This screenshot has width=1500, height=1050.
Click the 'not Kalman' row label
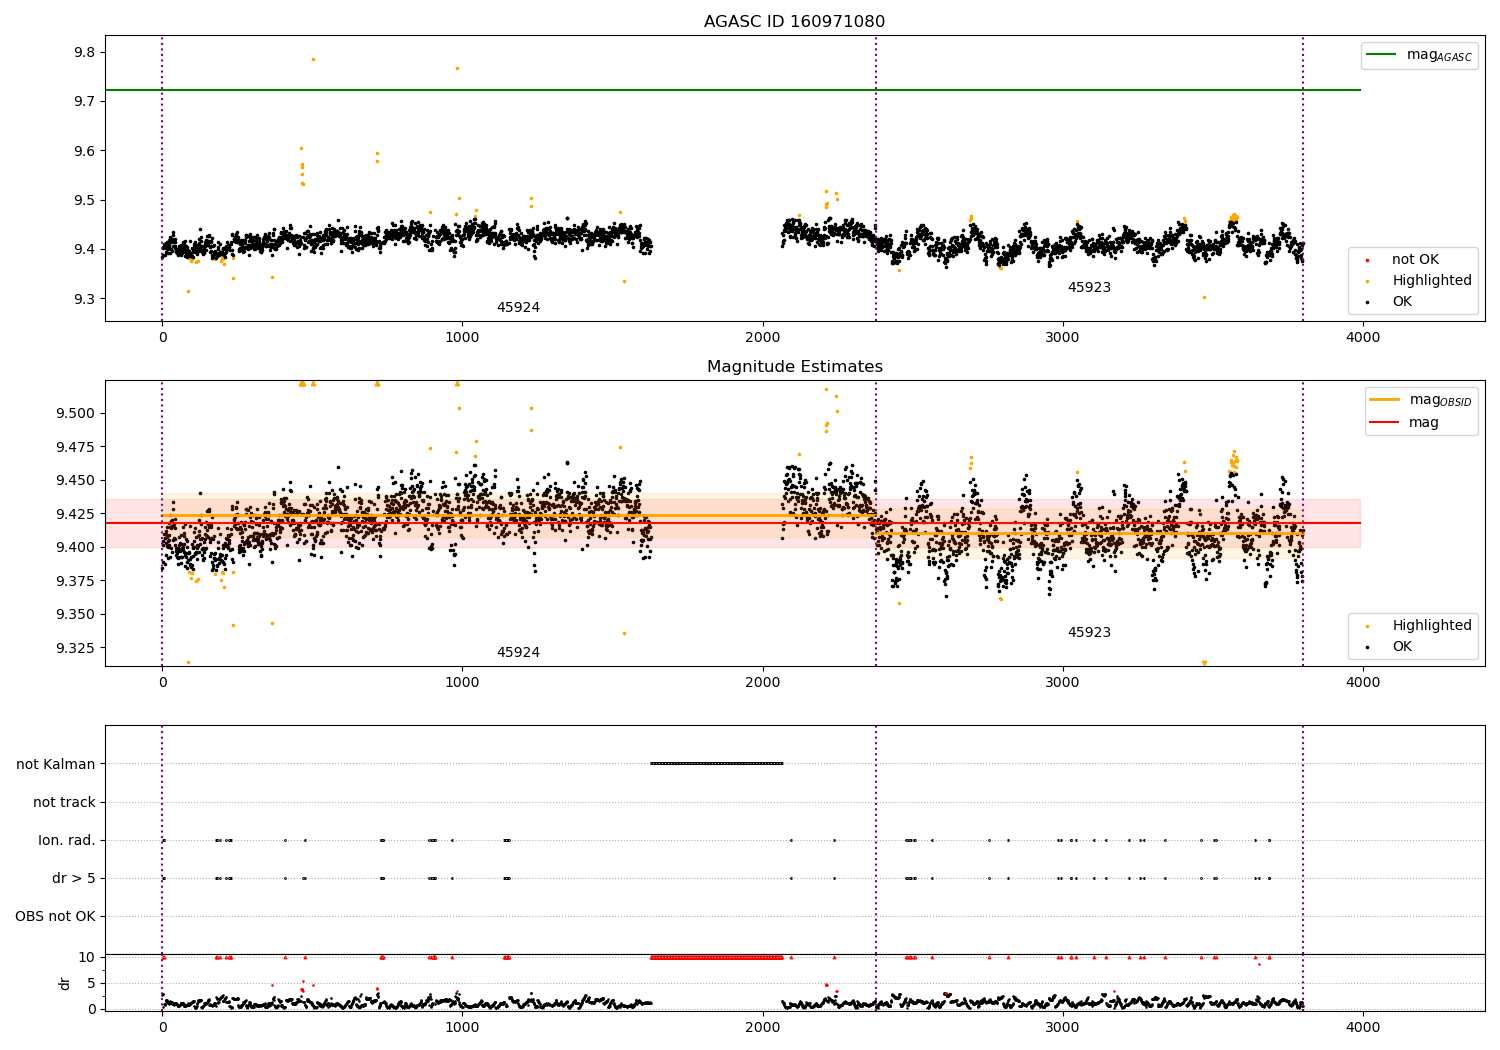(x=56, y=764)
